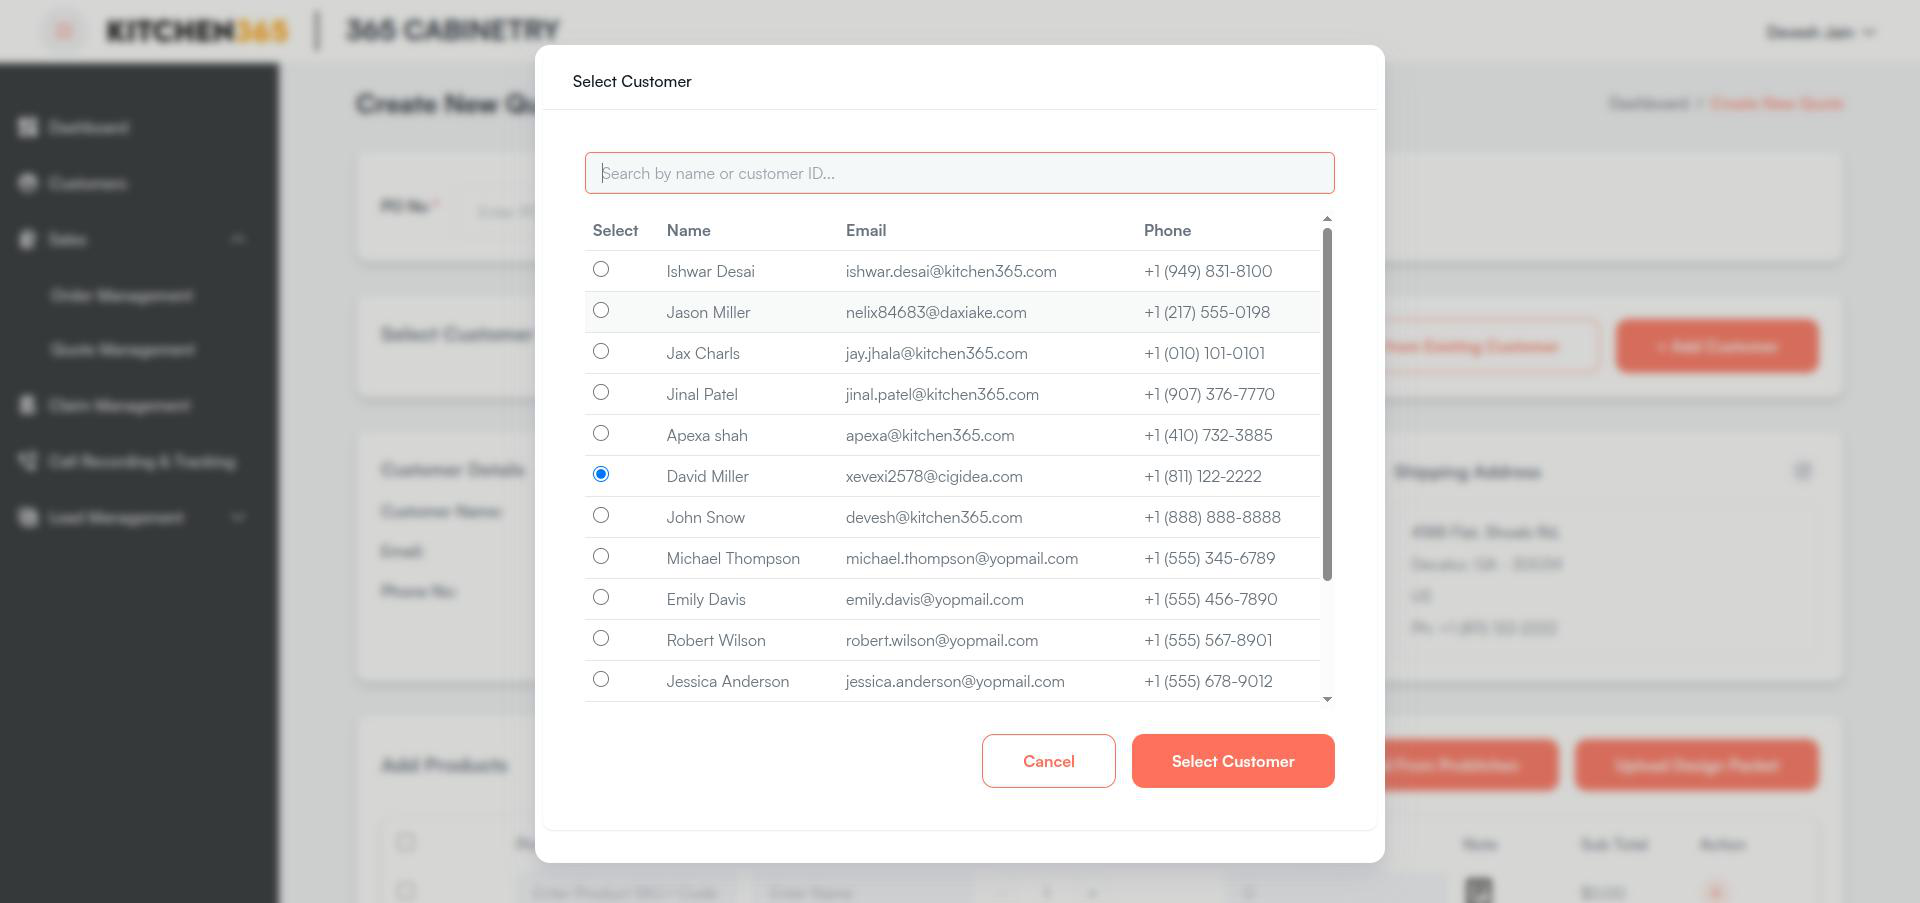Select Apexa shah radio button
Viewport: 1920px width, 903px height.
click(x=601, y=433)
